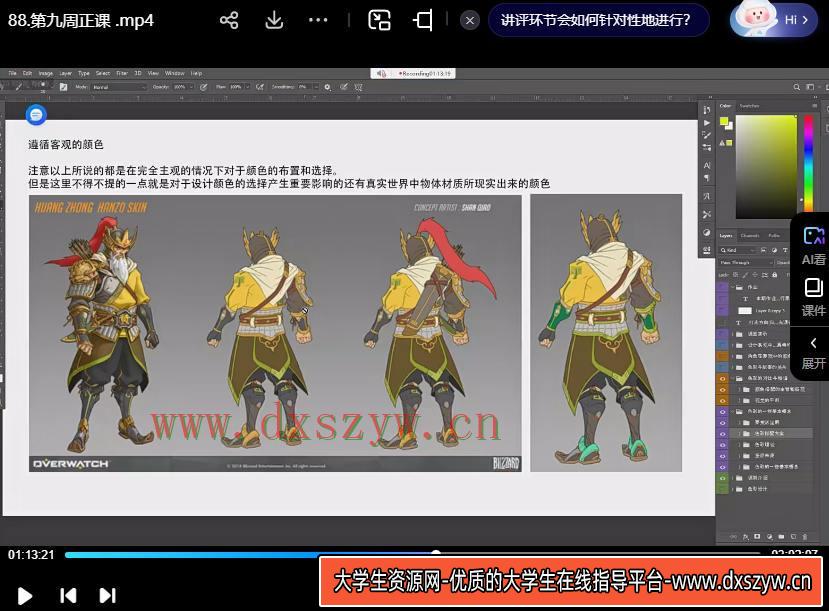The height and width of the screenshot is (611, 829).
Task: Toggle pressure for opacity icon
Action: point(203,87)
